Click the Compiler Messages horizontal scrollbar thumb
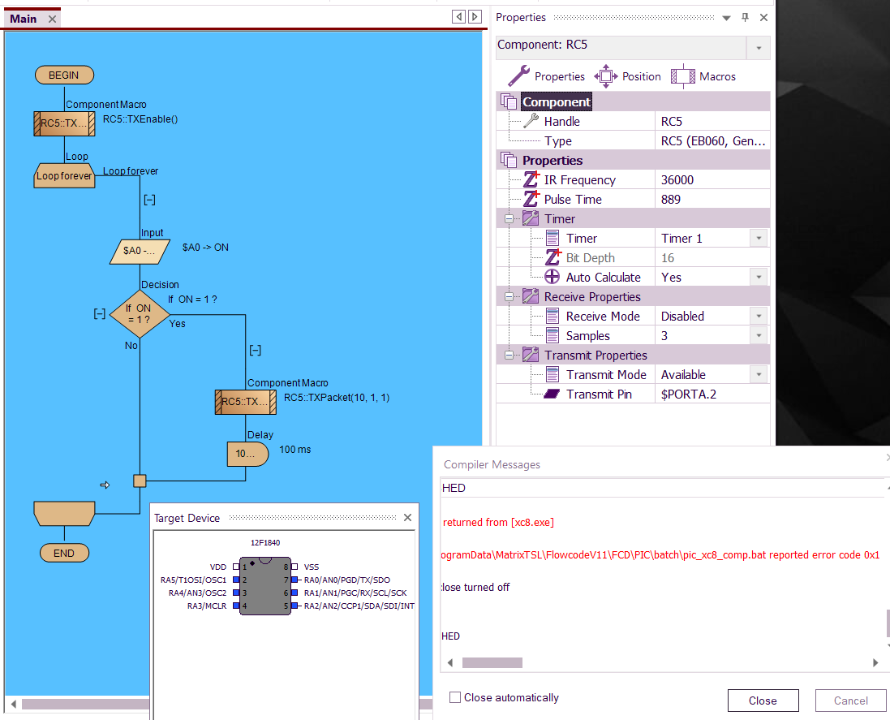890x720 pixels. tap(492, 662)
